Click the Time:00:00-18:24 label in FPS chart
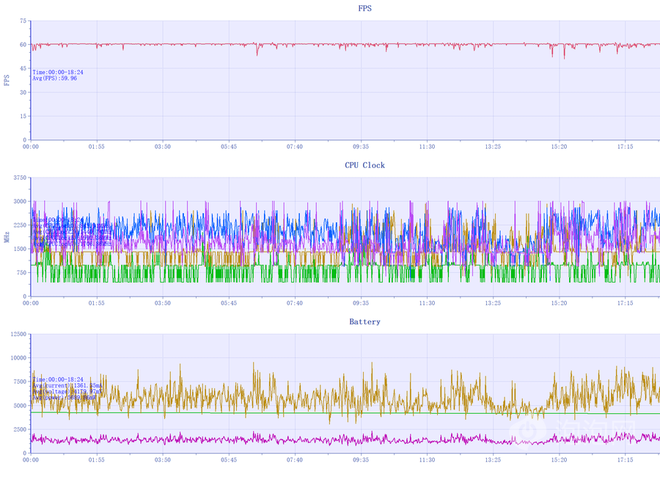The width and height of the screenshot is (660, 477). 58,72
